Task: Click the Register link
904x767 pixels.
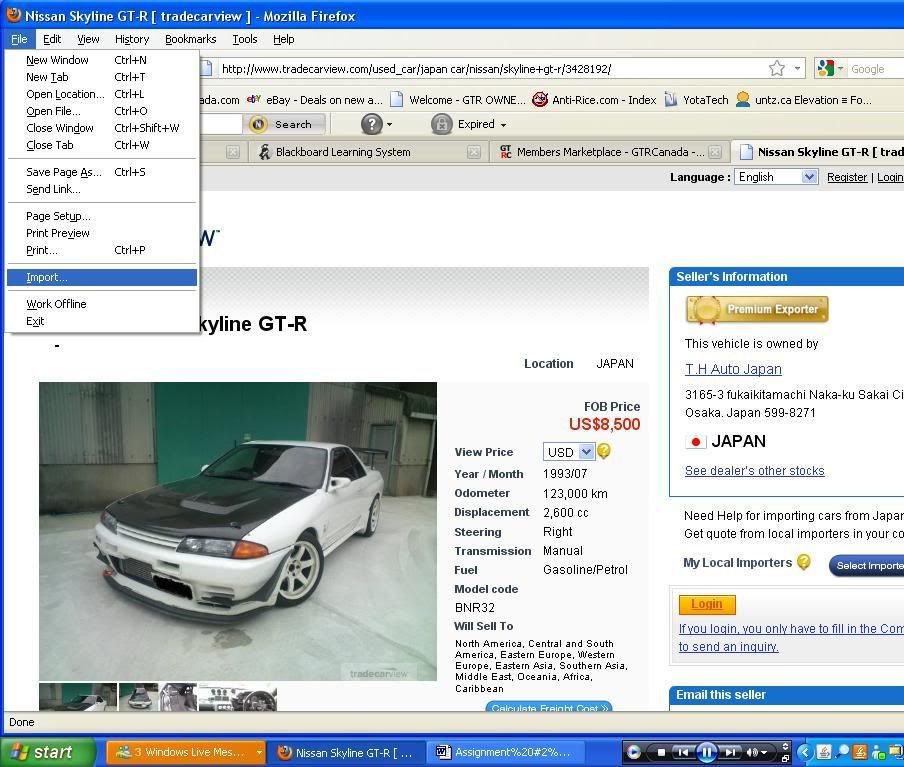Action: tap(846, 177)
